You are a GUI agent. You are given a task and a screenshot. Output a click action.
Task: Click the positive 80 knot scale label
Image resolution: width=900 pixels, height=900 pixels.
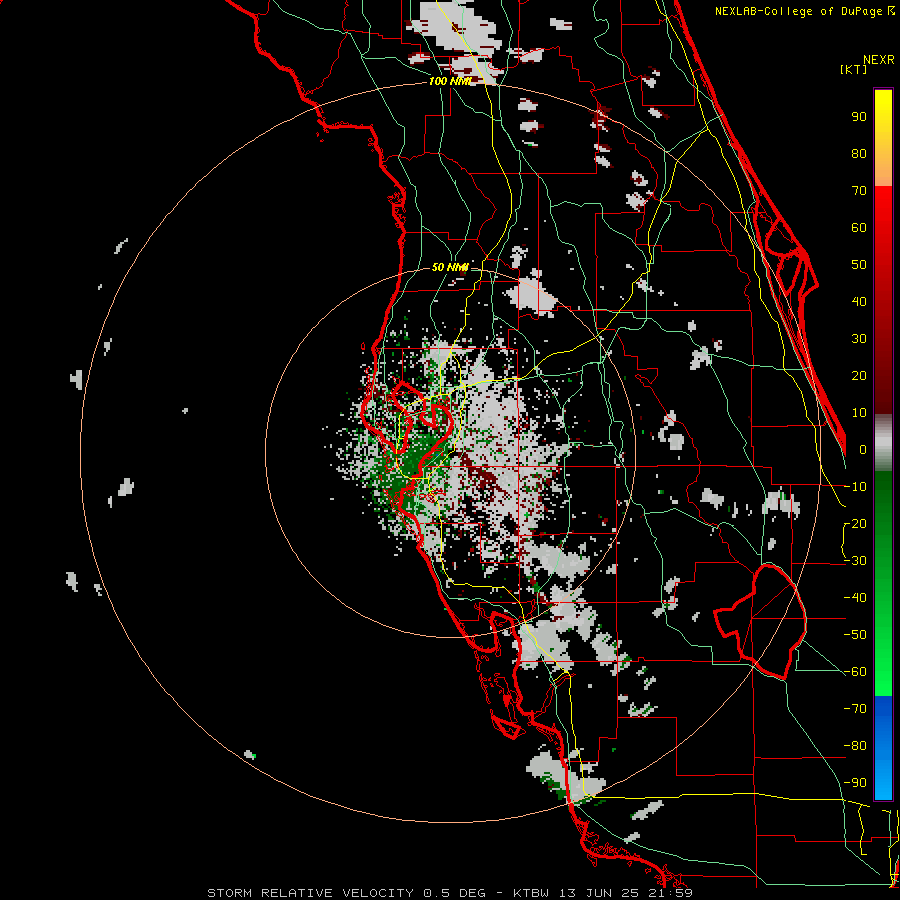(x=859, y=153)
